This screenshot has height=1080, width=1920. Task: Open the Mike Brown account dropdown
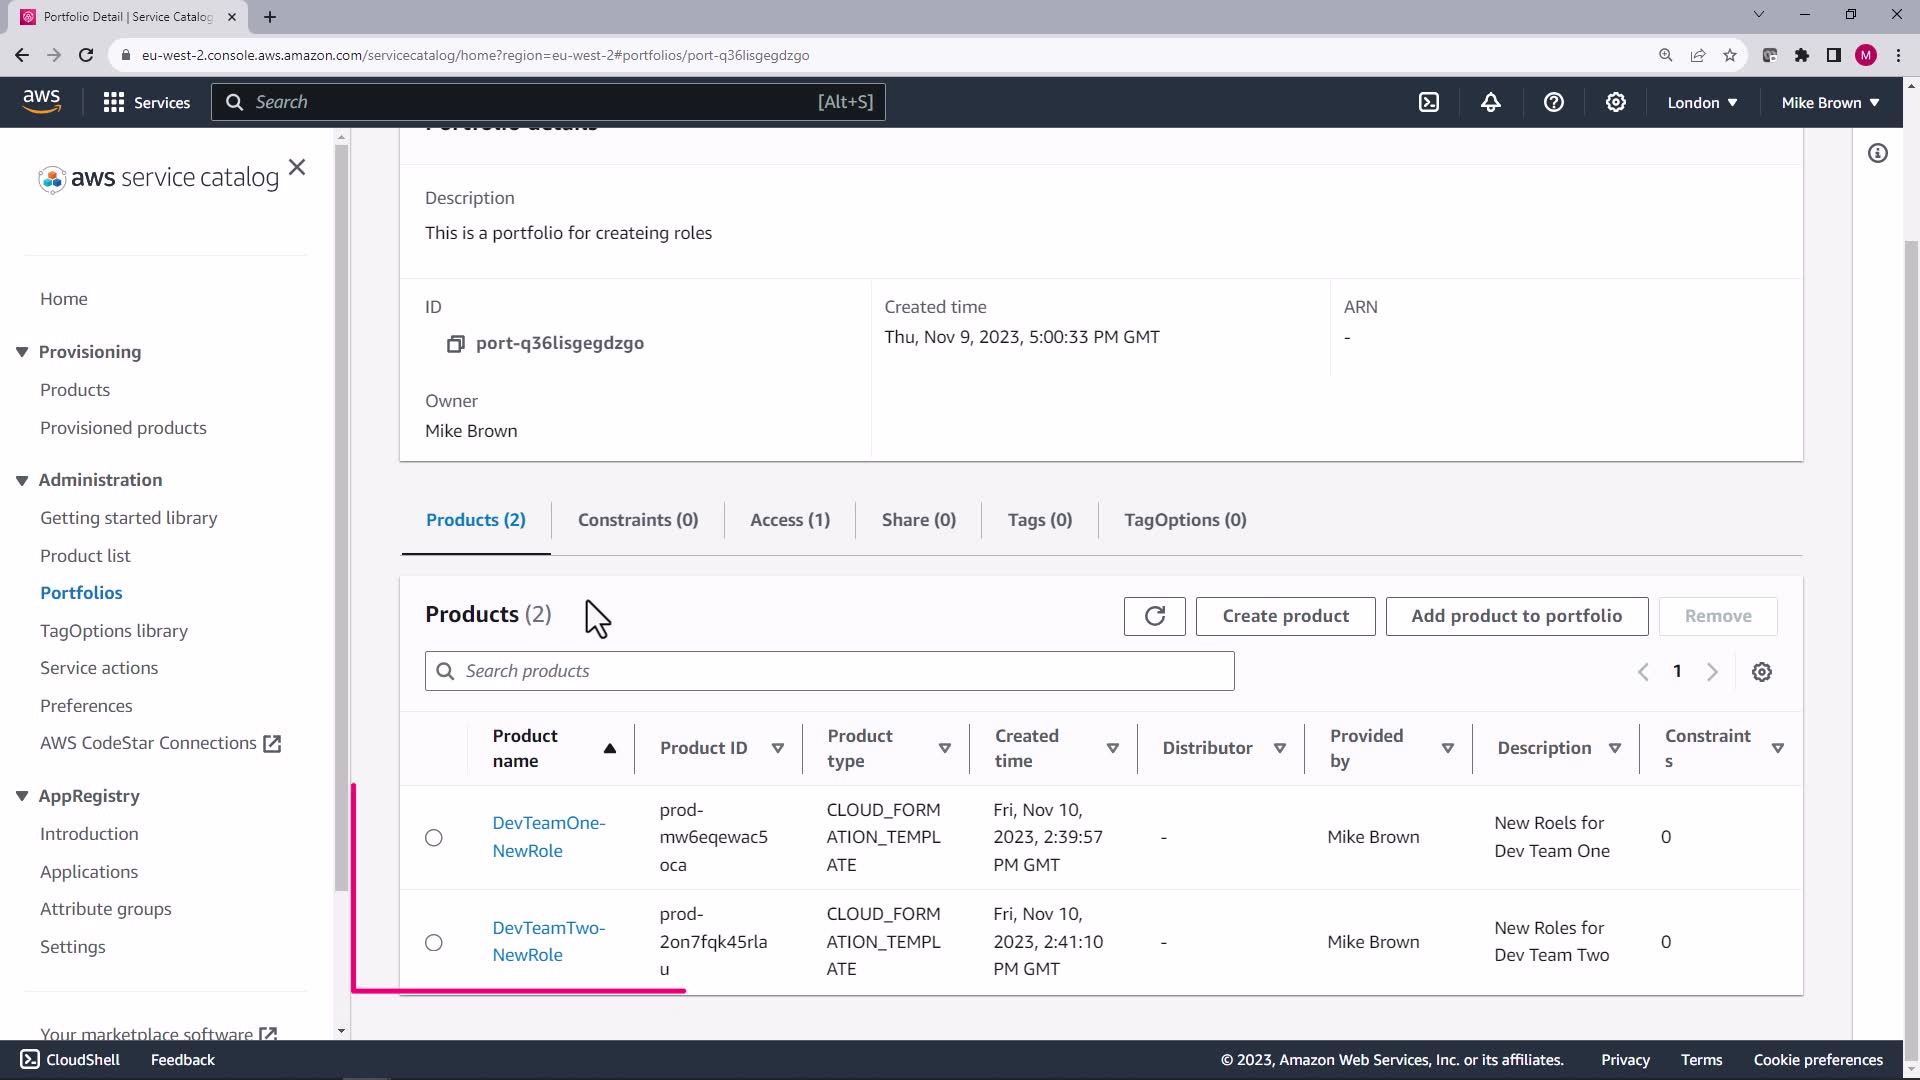pos(1829,102)
